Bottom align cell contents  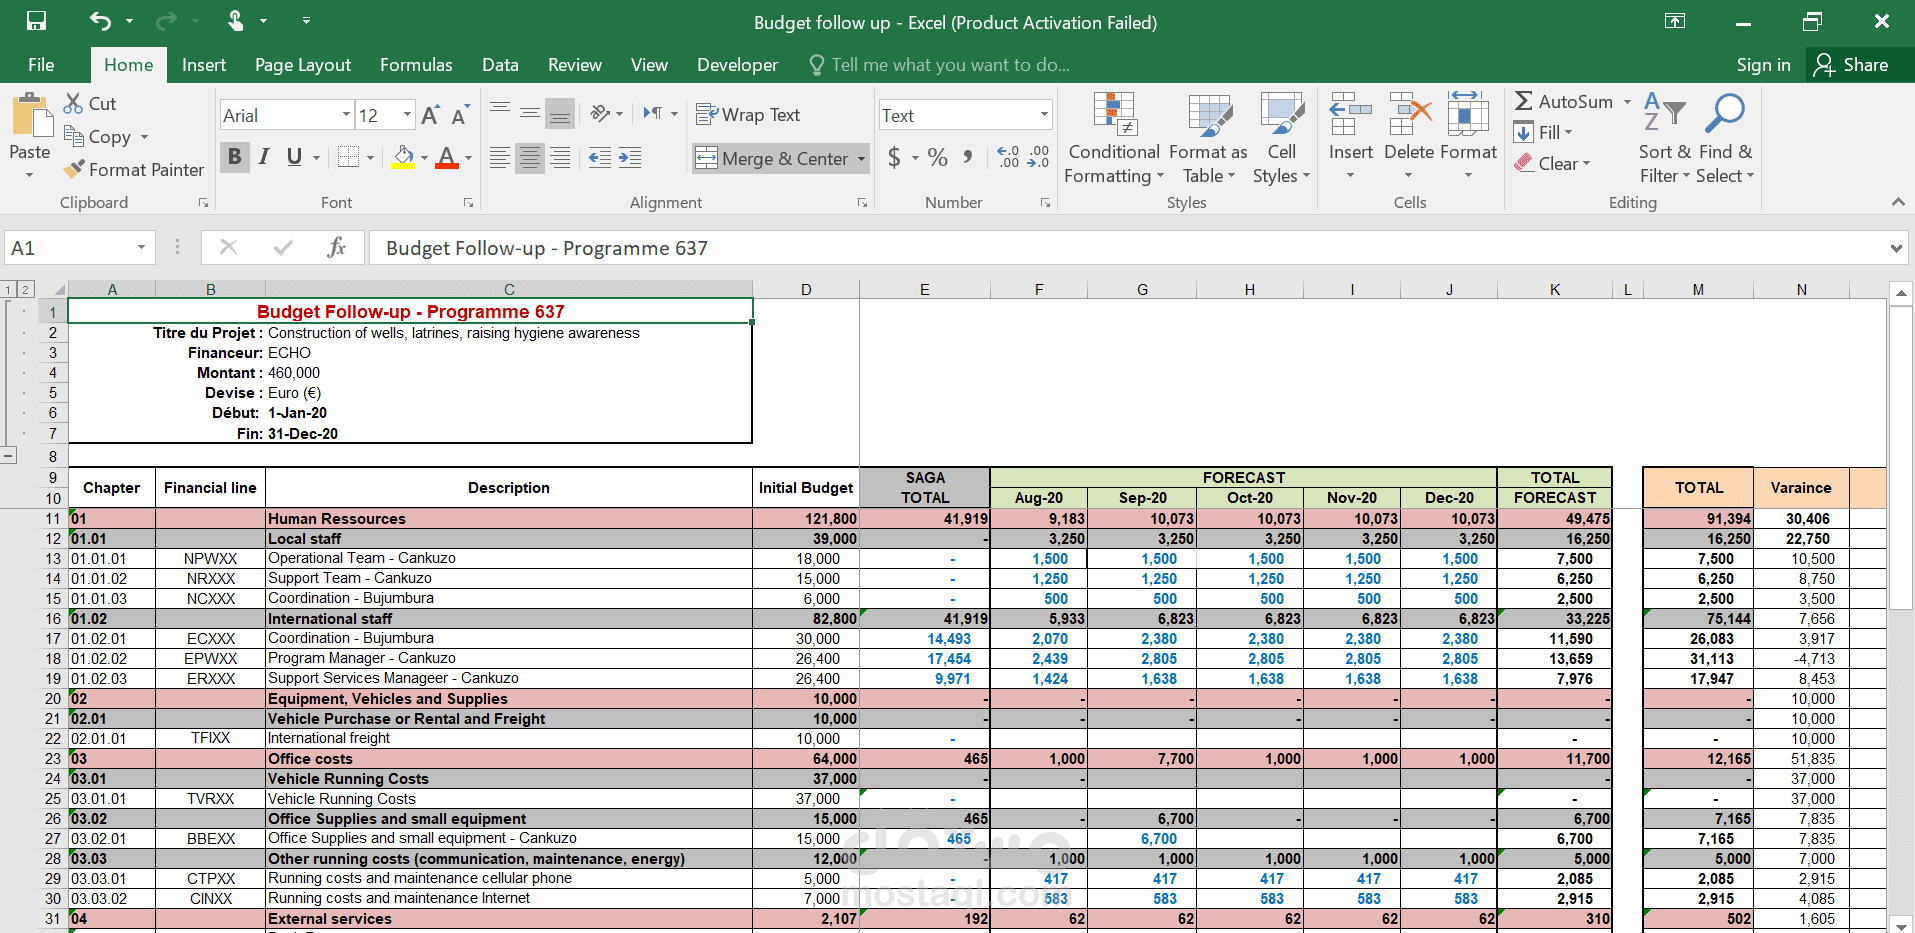pos(560,113)
